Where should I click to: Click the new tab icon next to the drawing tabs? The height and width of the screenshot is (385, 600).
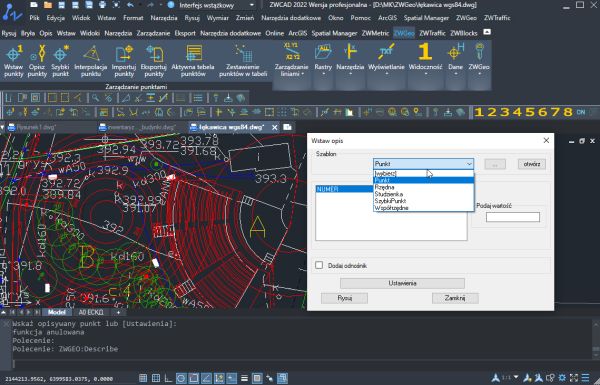(x=287, y=127)
